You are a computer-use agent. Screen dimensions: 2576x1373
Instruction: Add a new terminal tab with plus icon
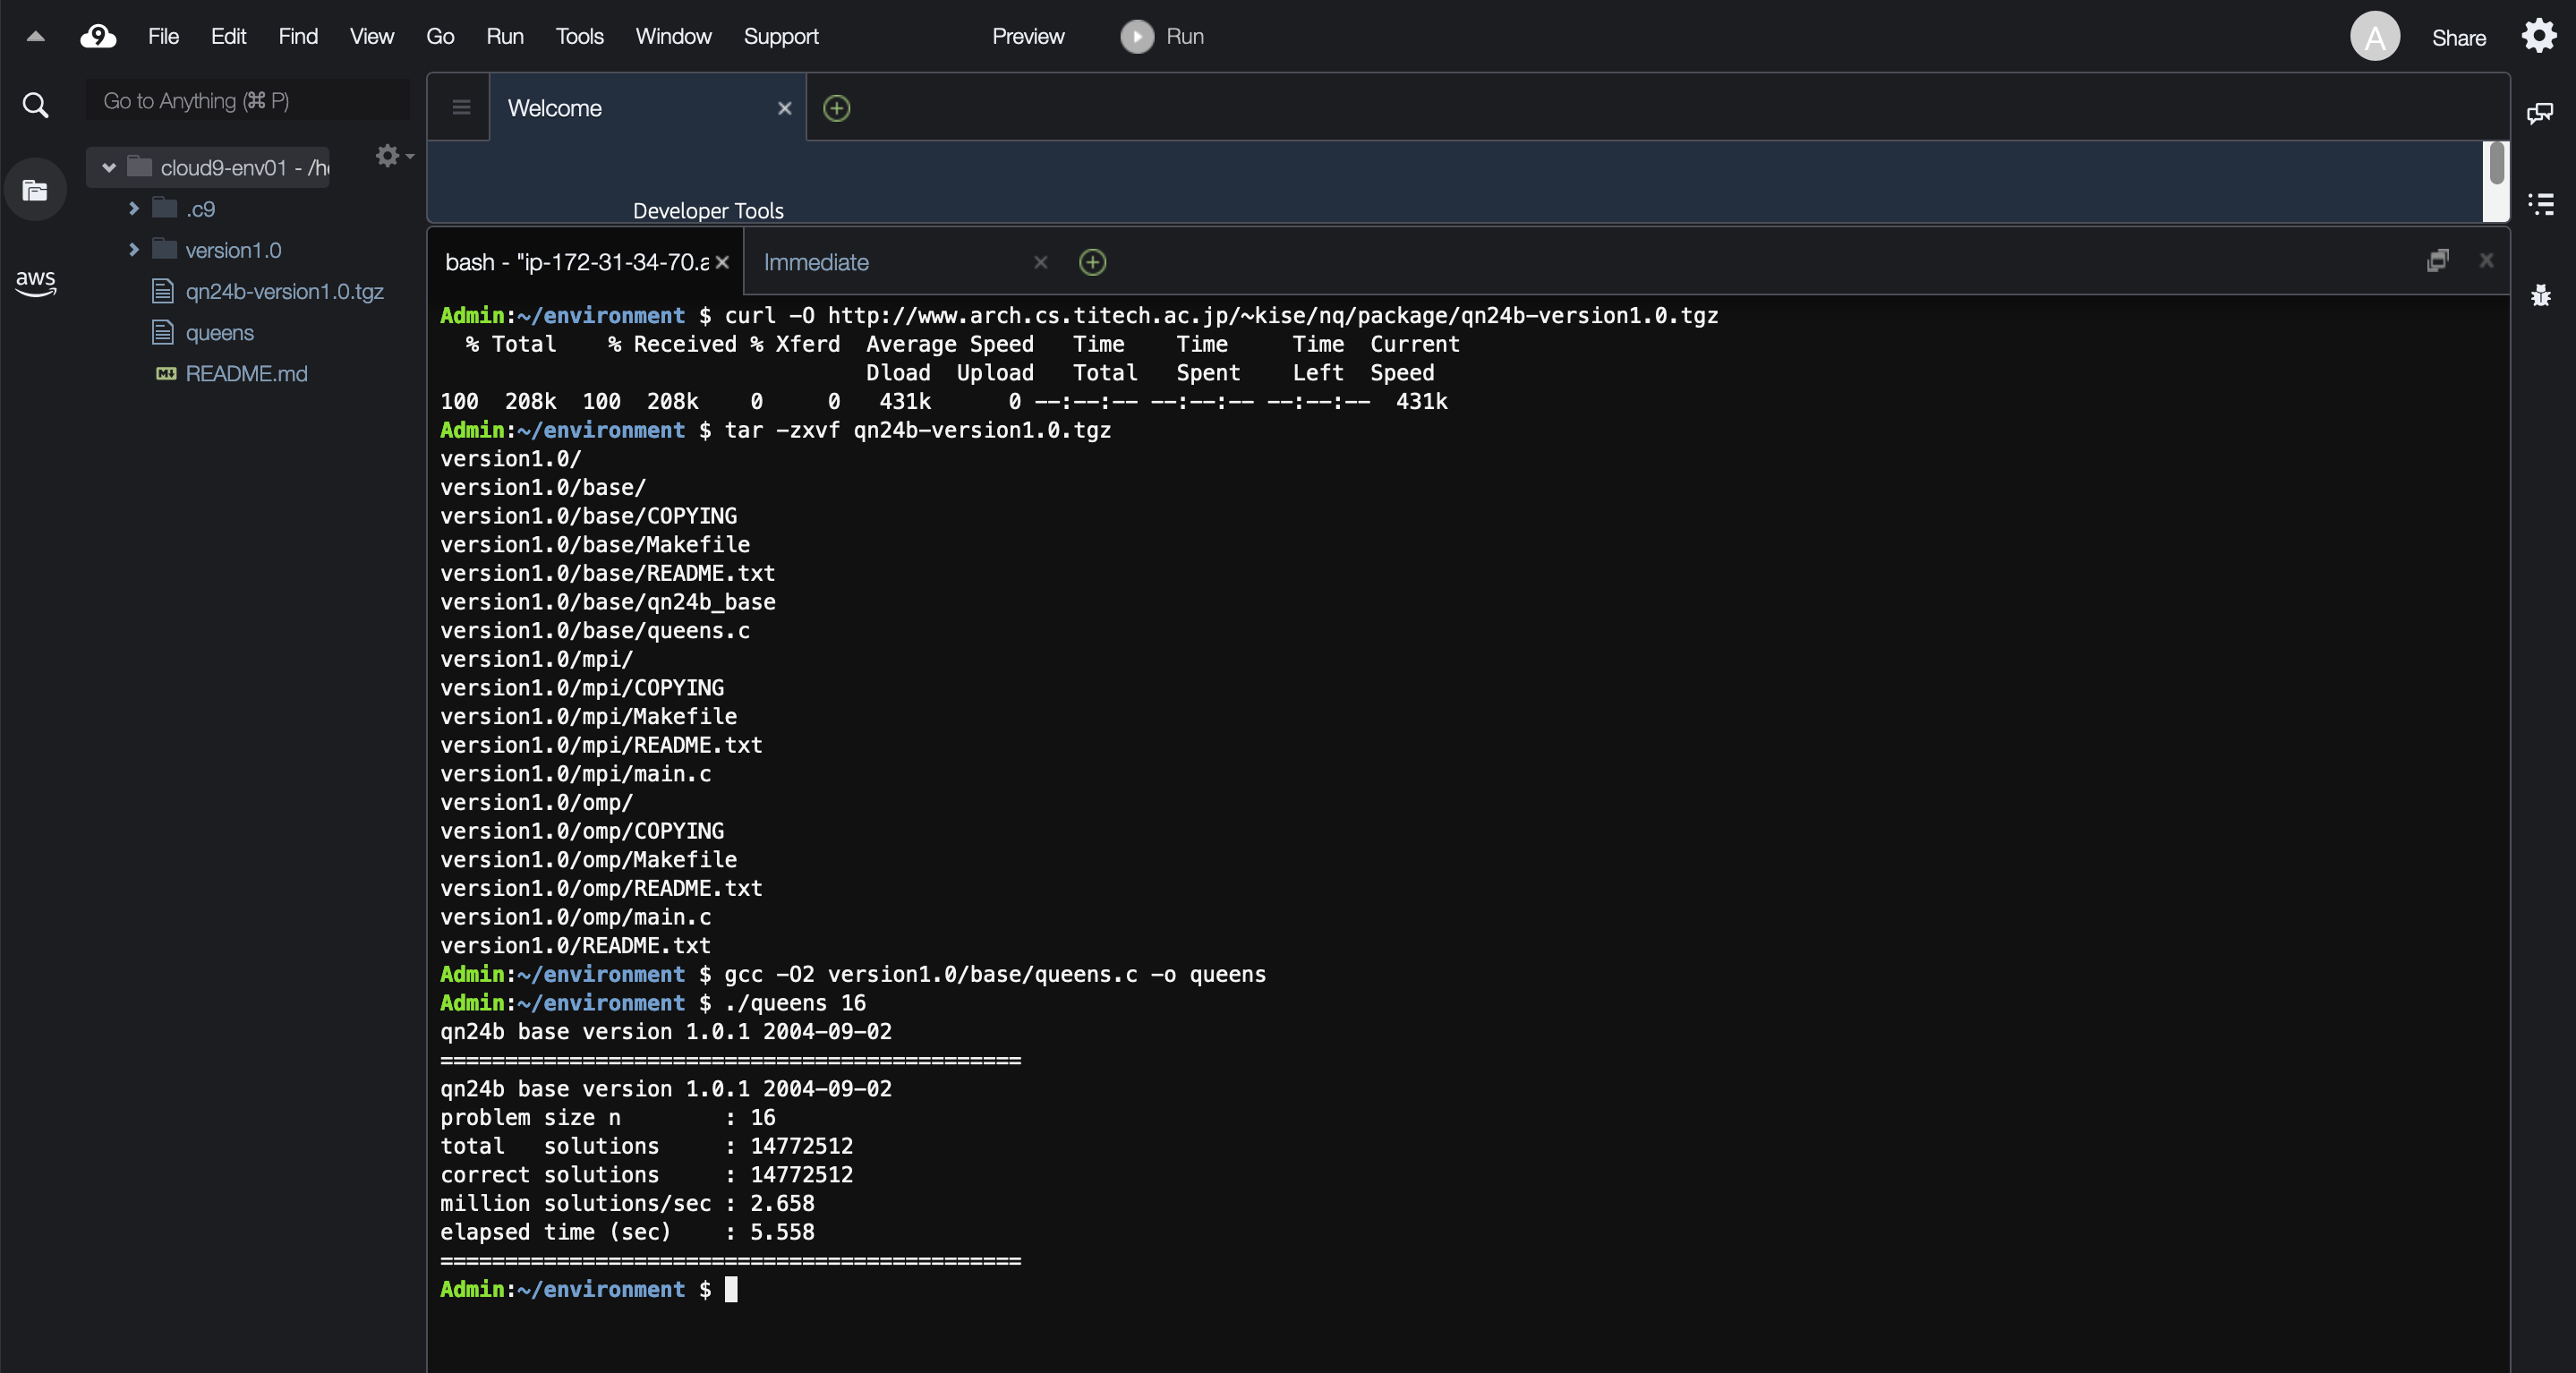[x=1092, y=262]
